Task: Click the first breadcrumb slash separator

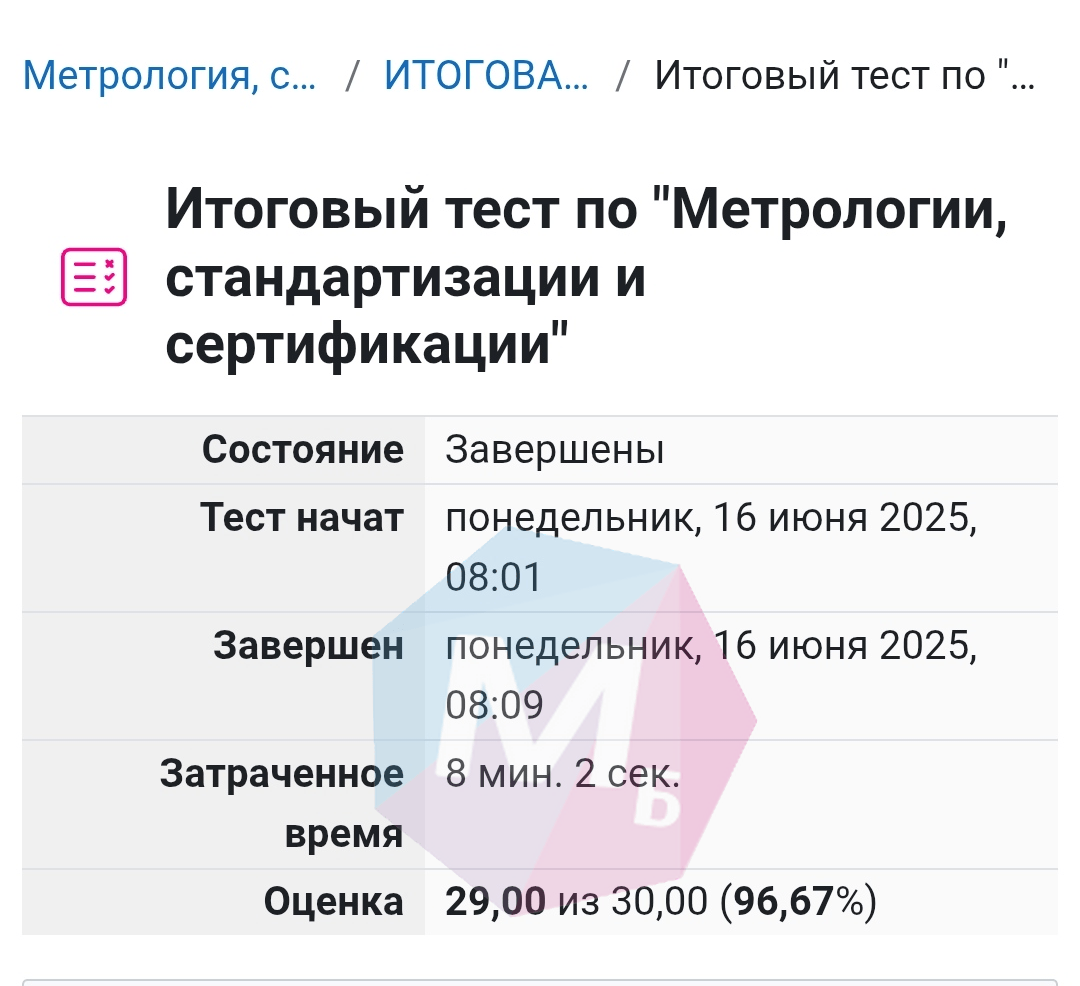Action: pyautogui.click(x=352, y=76)
